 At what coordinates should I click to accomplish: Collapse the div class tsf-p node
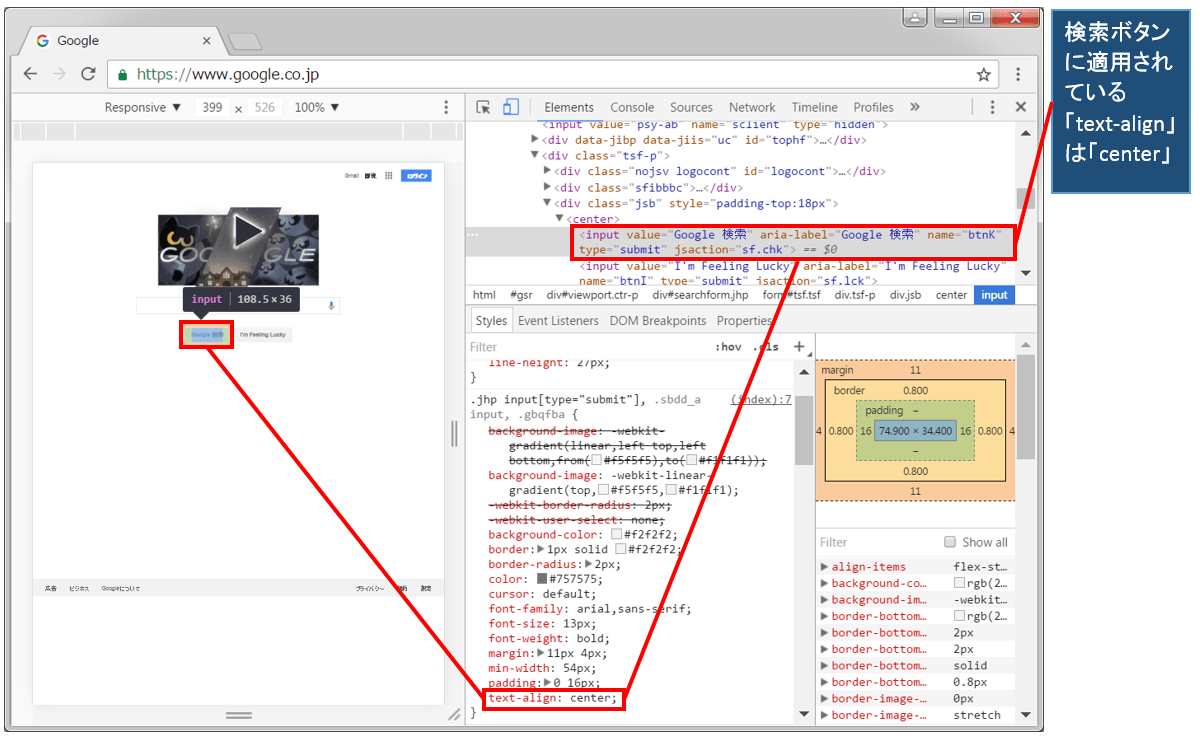tap(534, 154)
